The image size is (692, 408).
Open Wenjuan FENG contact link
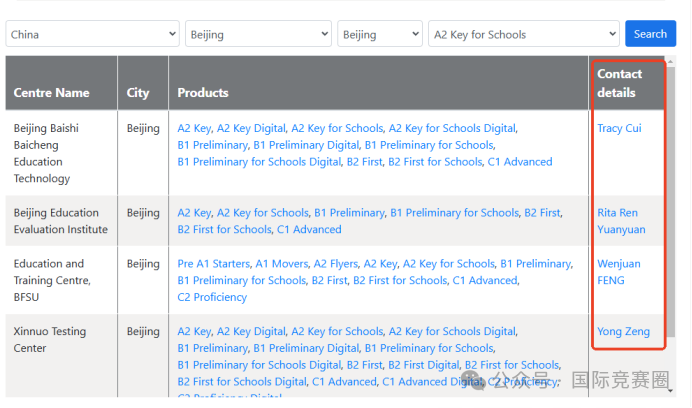(619, 272)
